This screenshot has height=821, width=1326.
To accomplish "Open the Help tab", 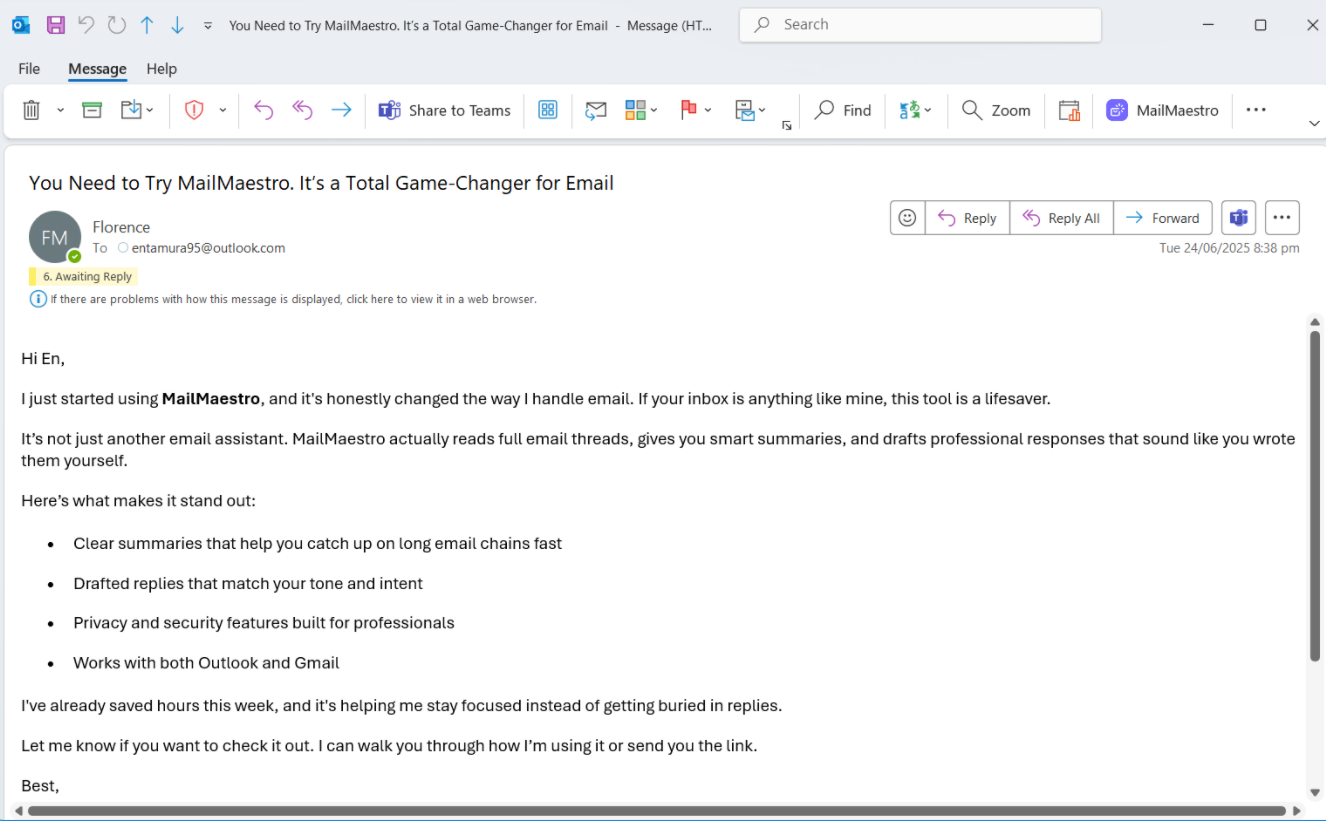I will click(x=162, y=69).
